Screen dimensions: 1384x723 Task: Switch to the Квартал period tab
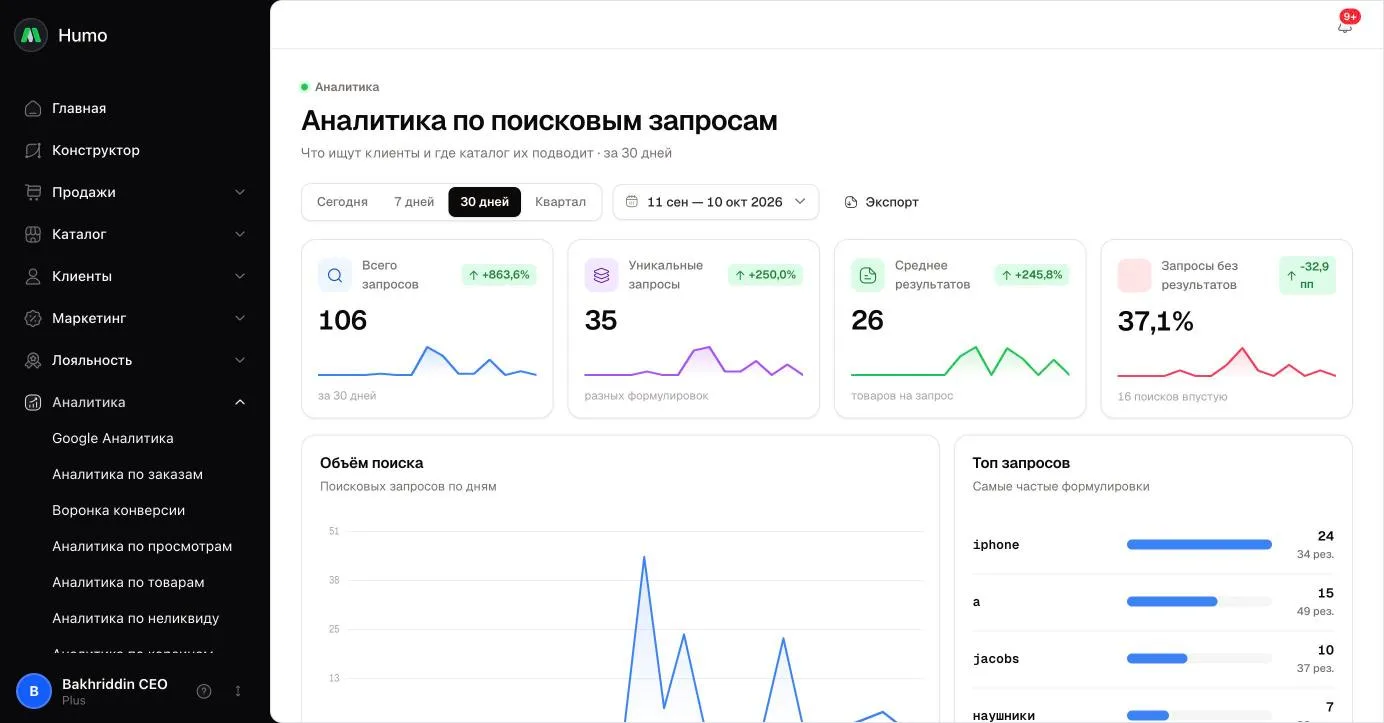(x=560, y=202)
